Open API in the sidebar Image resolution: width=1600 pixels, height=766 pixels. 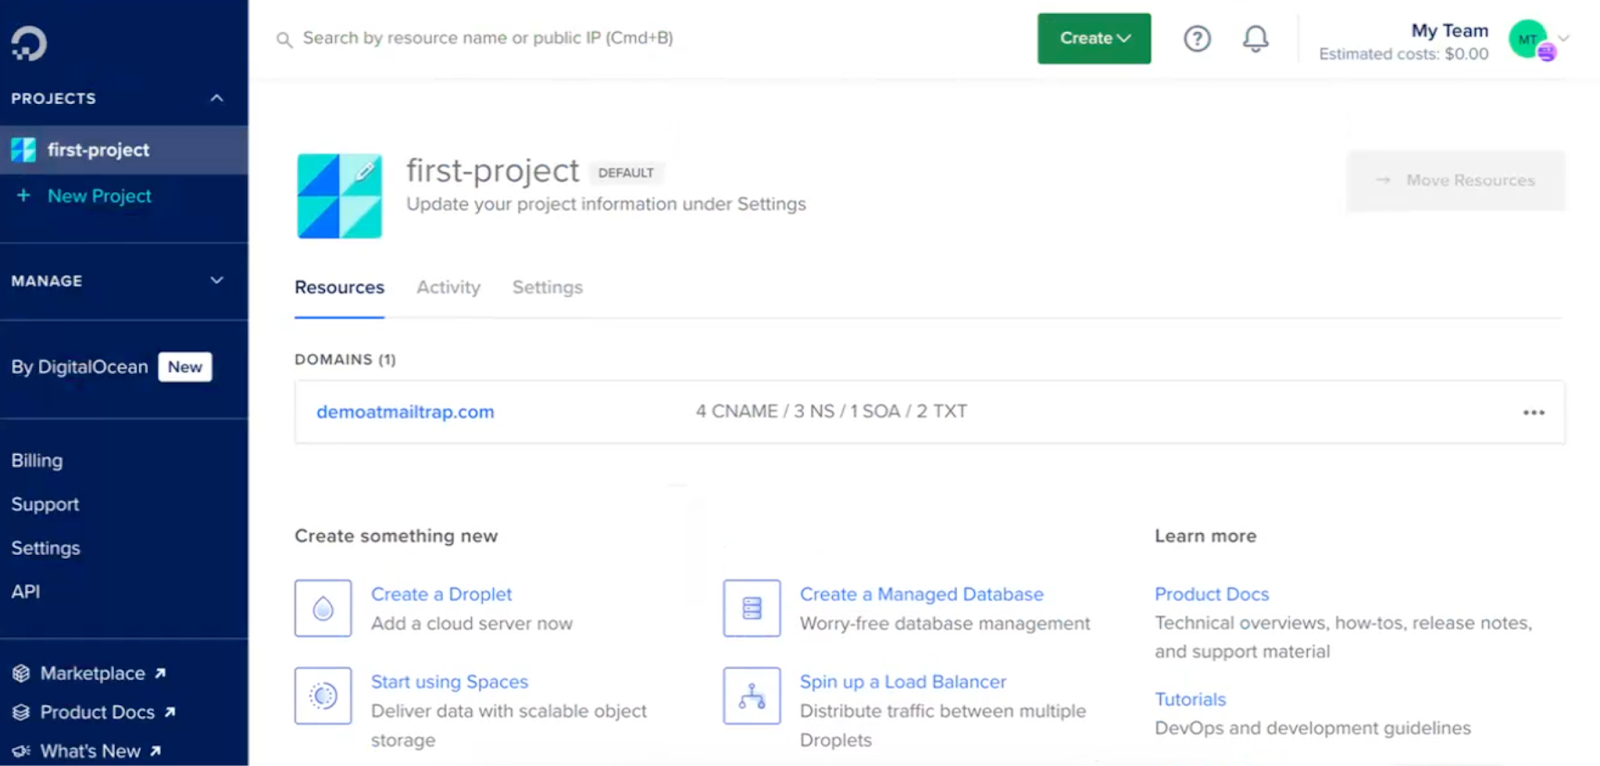[26, 592]
